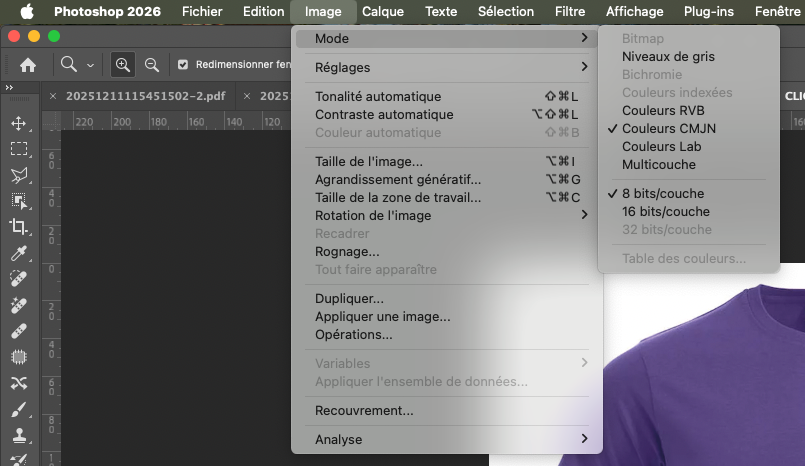Open Taille de l'image dialog
Viewport: 805px width, 466px height.
point(447,162)
